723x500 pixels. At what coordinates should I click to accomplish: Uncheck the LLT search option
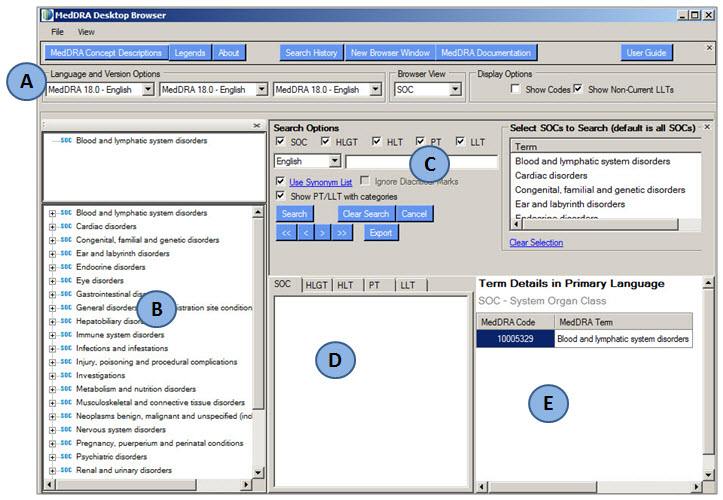click(x=460, y=141)
